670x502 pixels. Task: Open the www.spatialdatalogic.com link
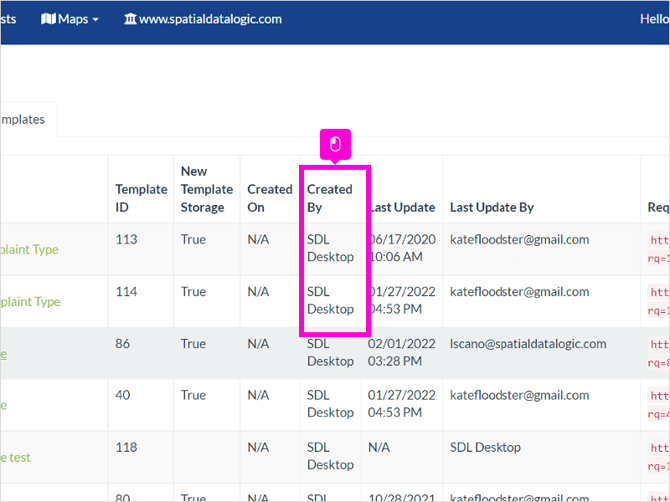203,19
